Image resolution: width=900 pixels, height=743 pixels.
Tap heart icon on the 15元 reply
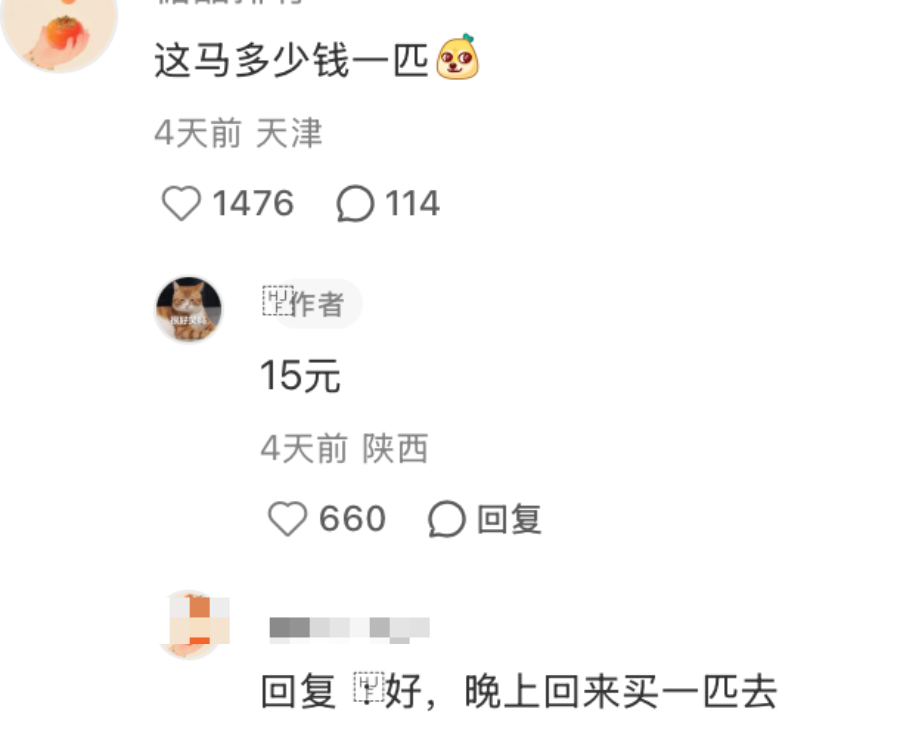[x=288, y=518]
